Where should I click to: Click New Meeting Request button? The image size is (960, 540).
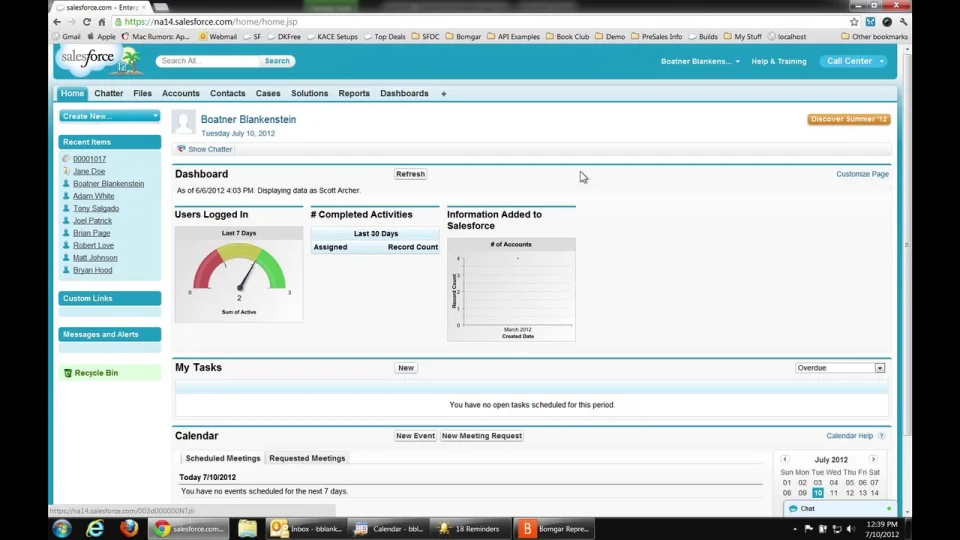tap(482, 436)
